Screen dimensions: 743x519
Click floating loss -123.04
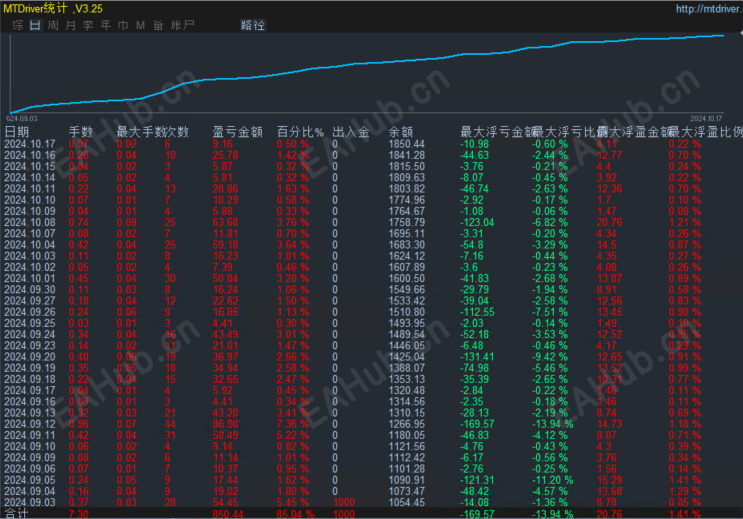pyautogui.click(x=477, y=222)
